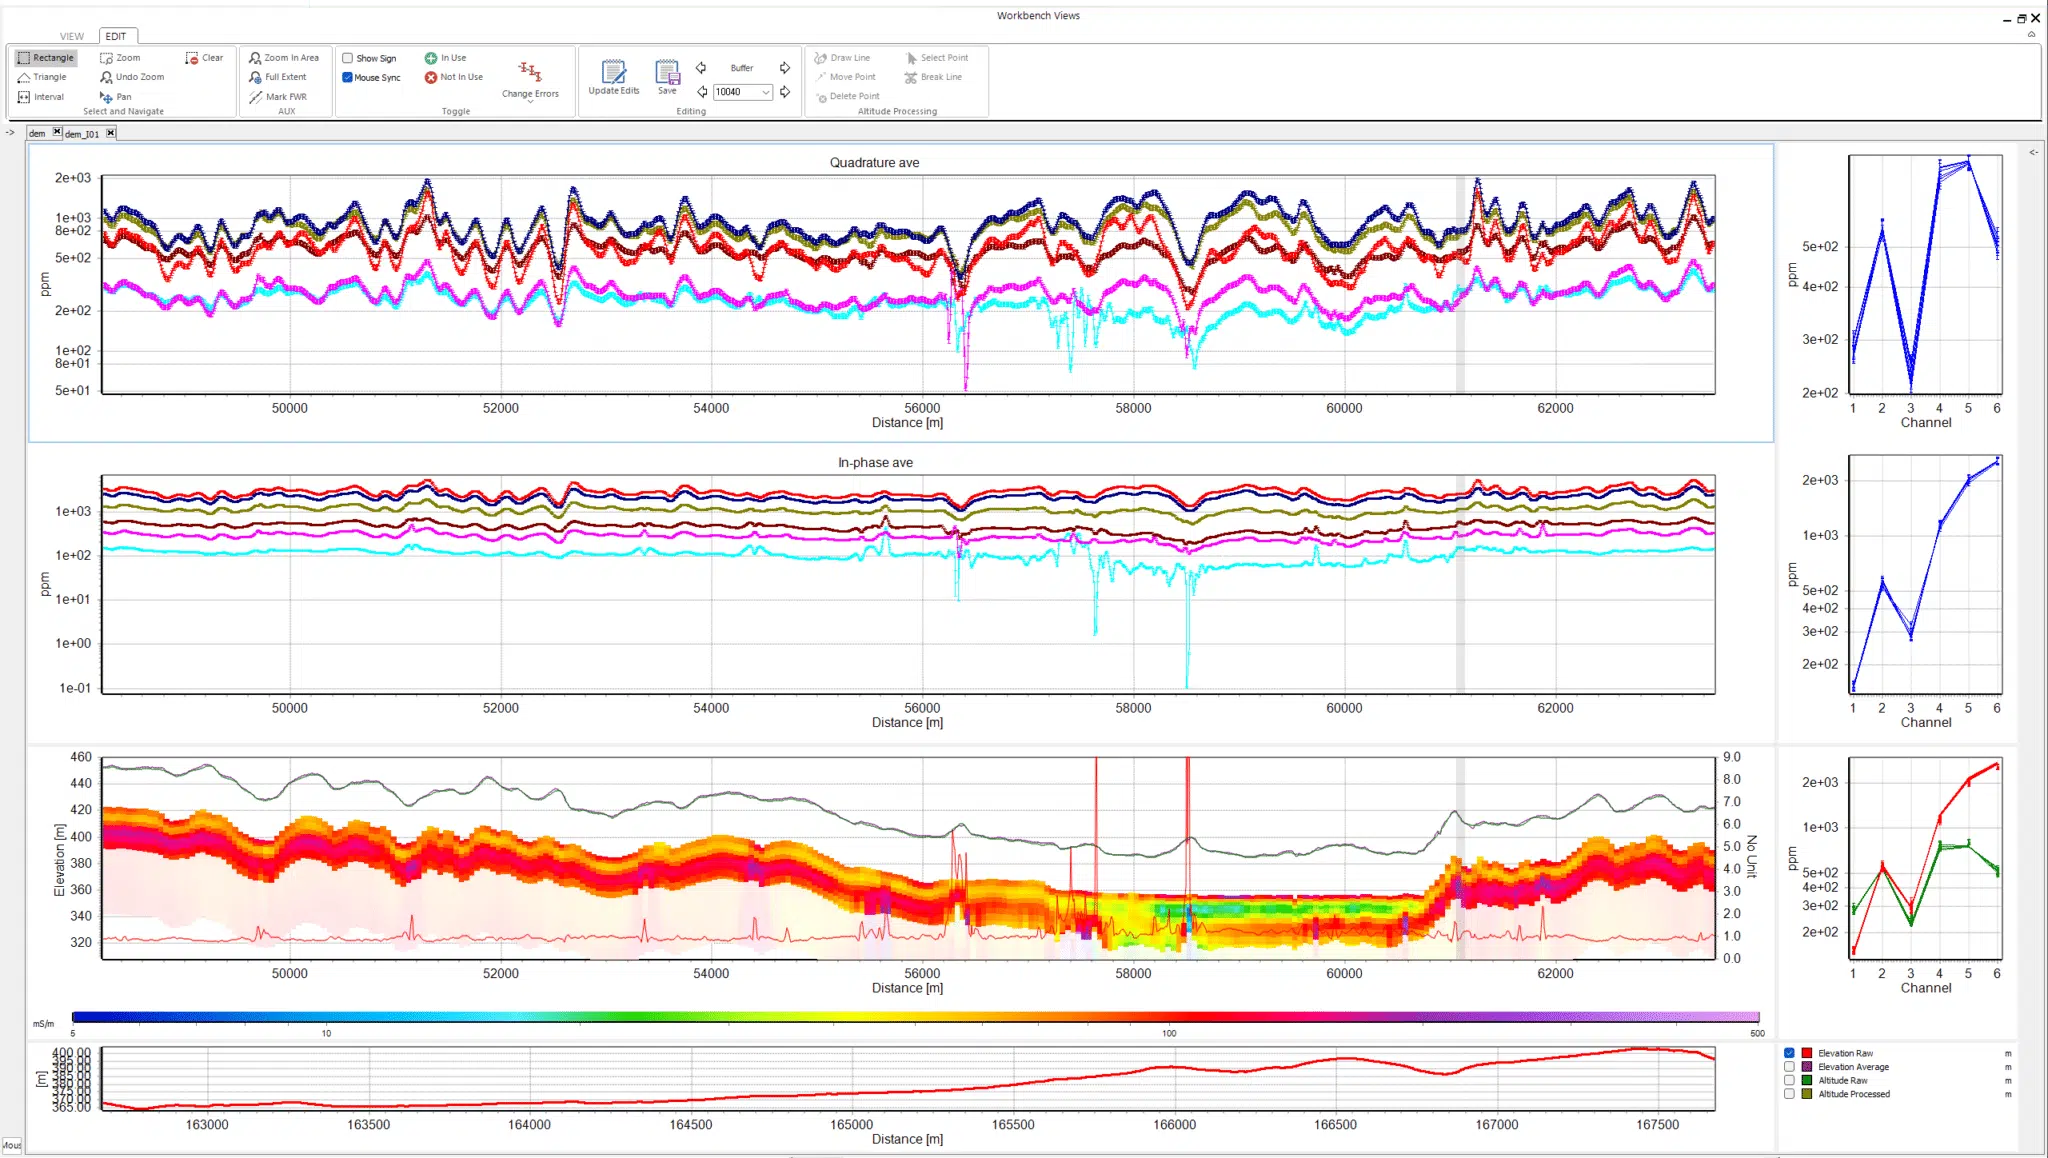The image size is (2048, 1158).
Task: Expand the buffer value 10040 combo box
Action: coord(766,92)
